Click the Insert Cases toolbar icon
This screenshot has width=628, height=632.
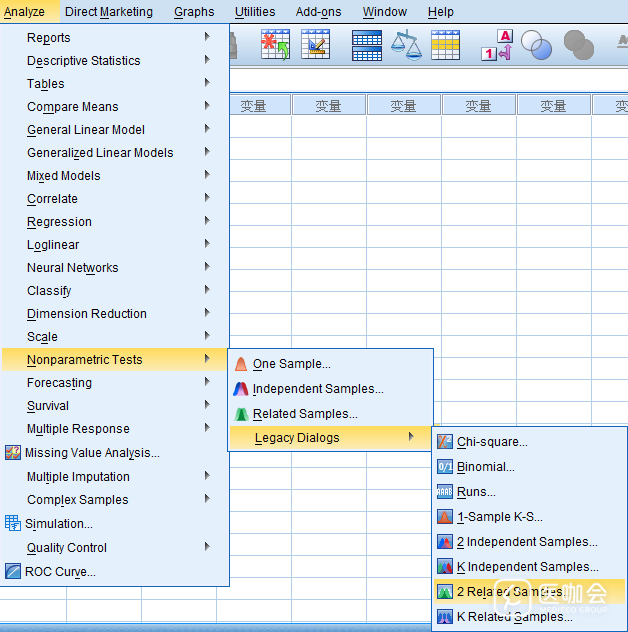(275, 45)
